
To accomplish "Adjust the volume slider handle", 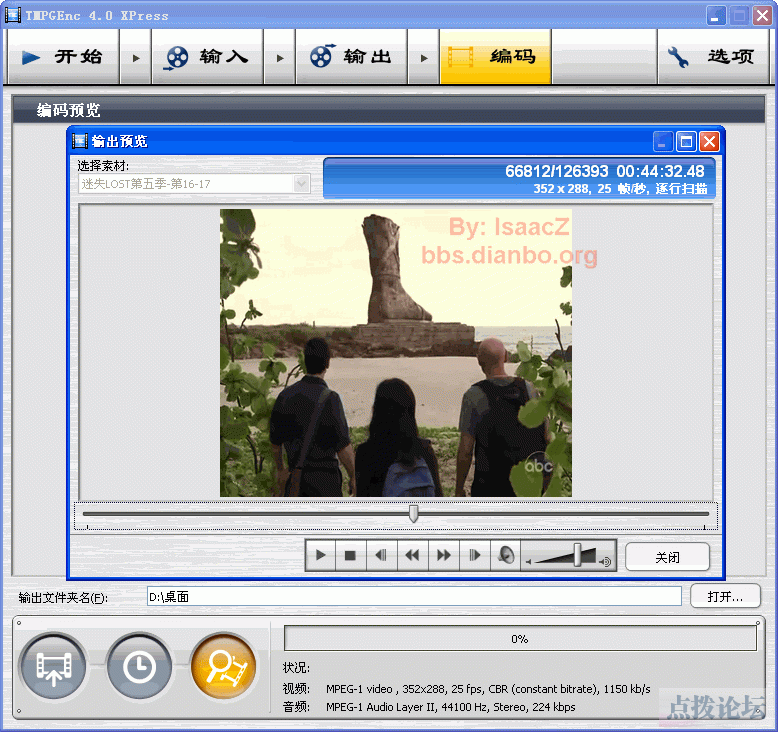I will [578, 554].
